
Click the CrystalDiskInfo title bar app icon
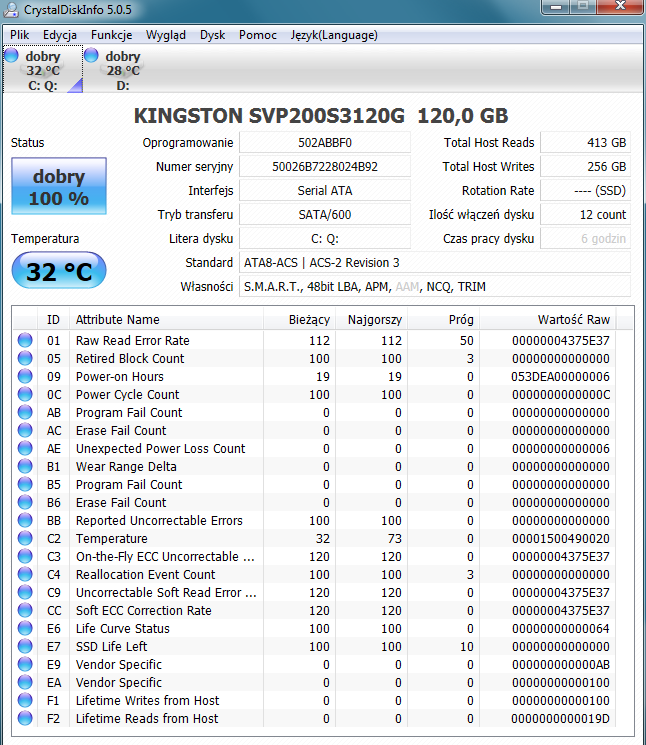10,10
